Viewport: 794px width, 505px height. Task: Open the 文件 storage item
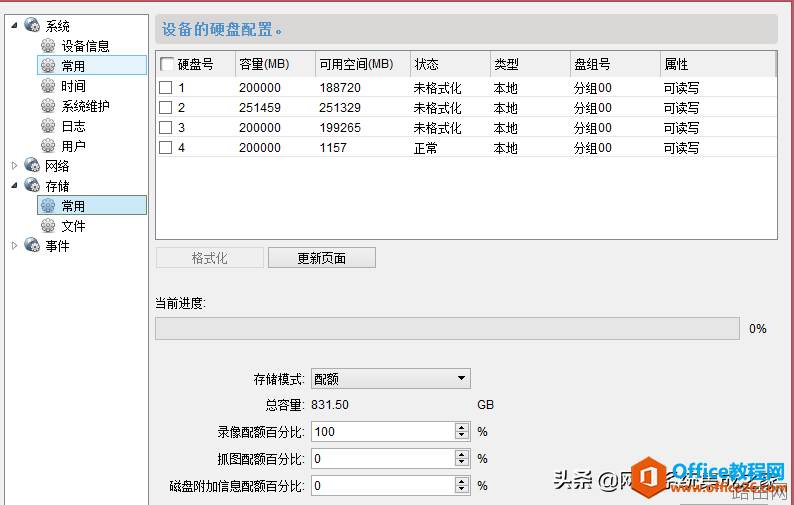coord(73,226)
